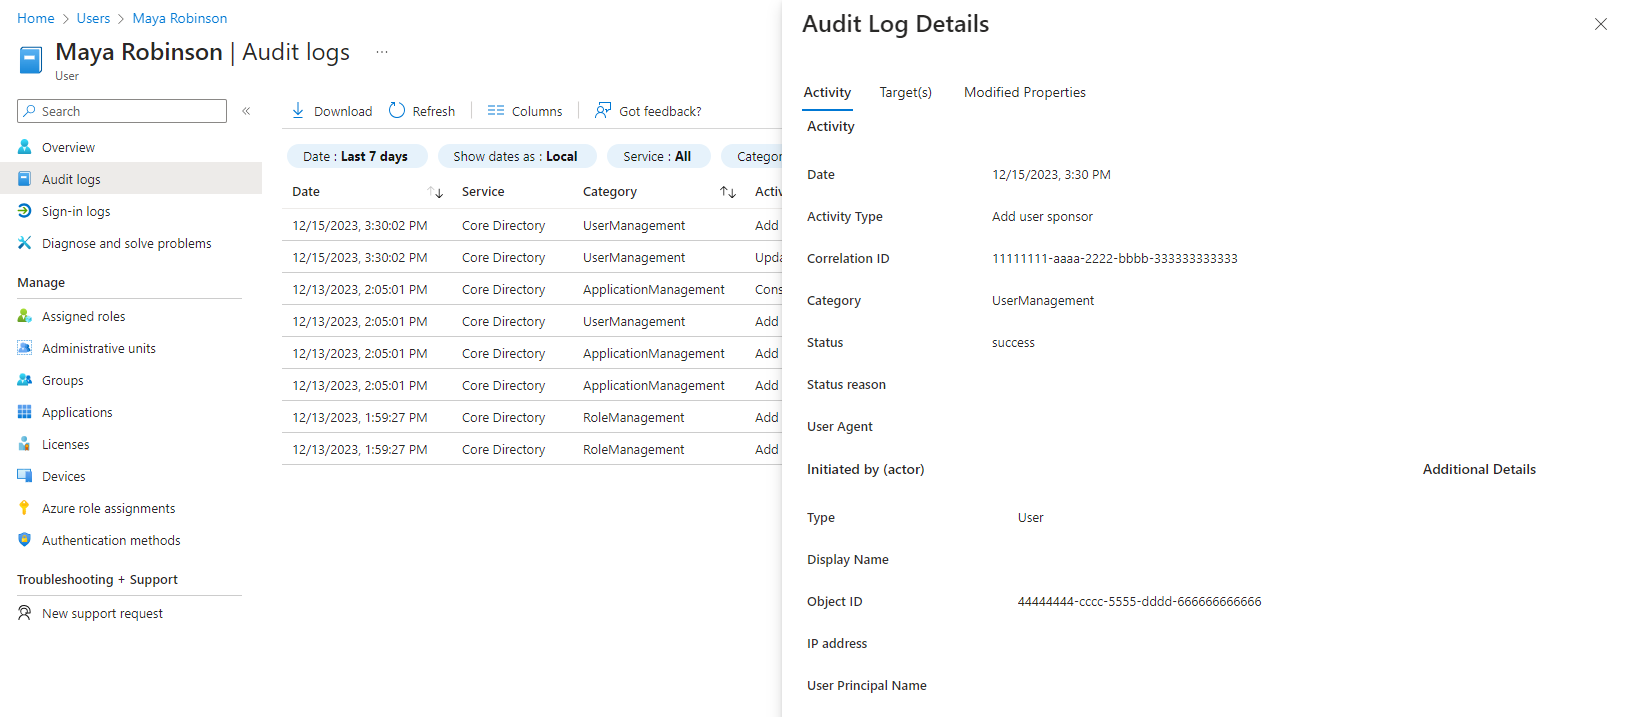The height and width of the screenshot is (717, 1633).
Task: Click the Columns icon in toolbar
Action: coord(496,110)
